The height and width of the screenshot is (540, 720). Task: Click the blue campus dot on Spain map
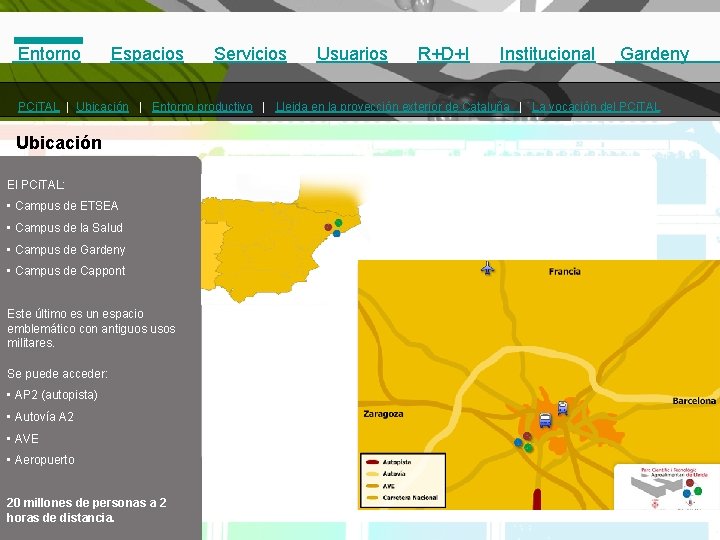[337, 234]
